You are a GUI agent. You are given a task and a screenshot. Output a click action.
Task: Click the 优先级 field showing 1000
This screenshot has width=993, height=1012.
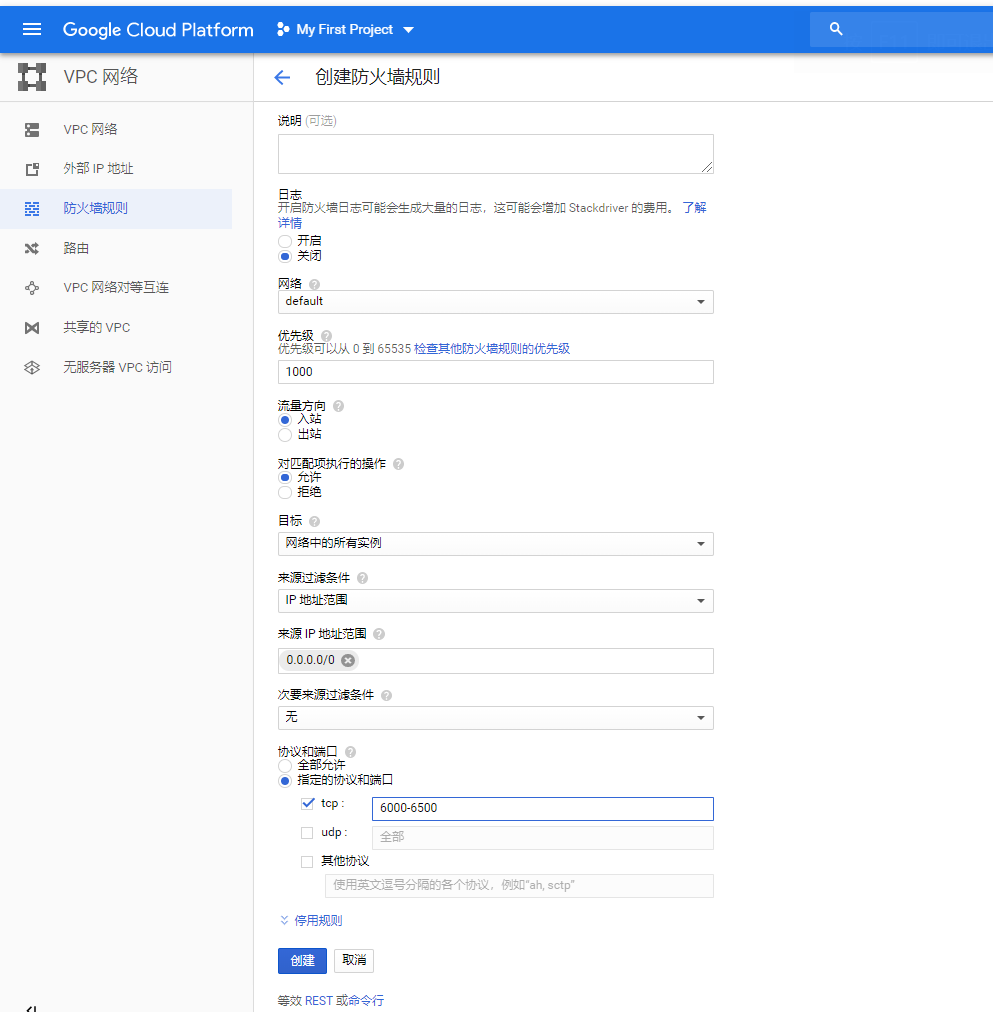(x=496, y=372)
